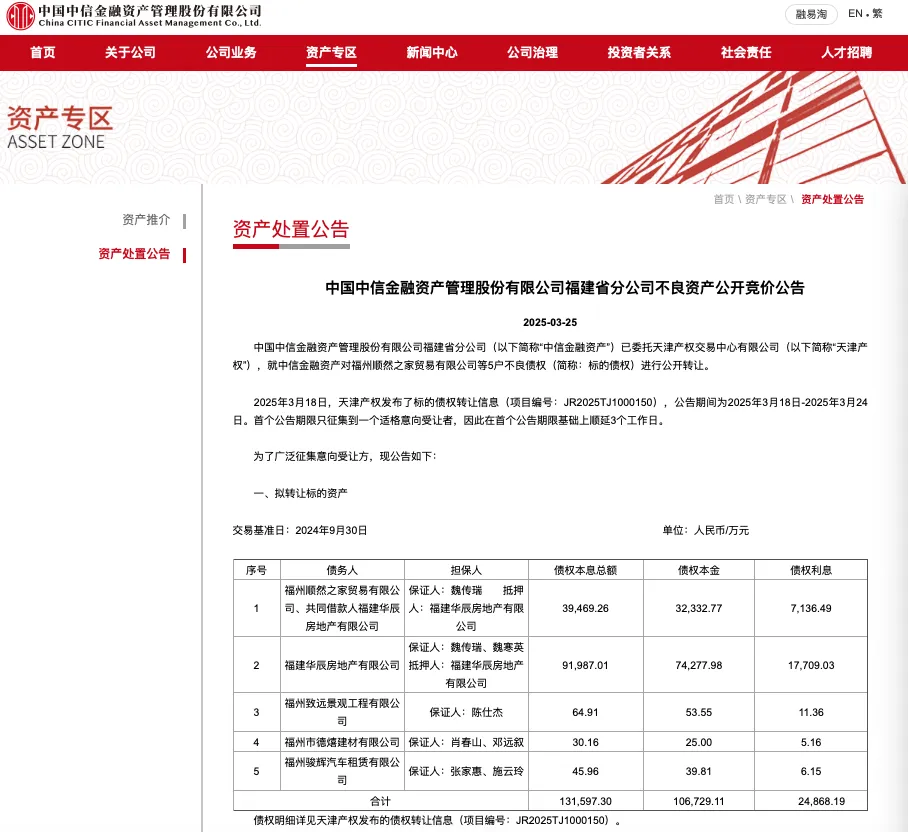Screen dimensions: 908x832
Task: Click breadcrumb 资产专区 link
Action: [766, 199]
